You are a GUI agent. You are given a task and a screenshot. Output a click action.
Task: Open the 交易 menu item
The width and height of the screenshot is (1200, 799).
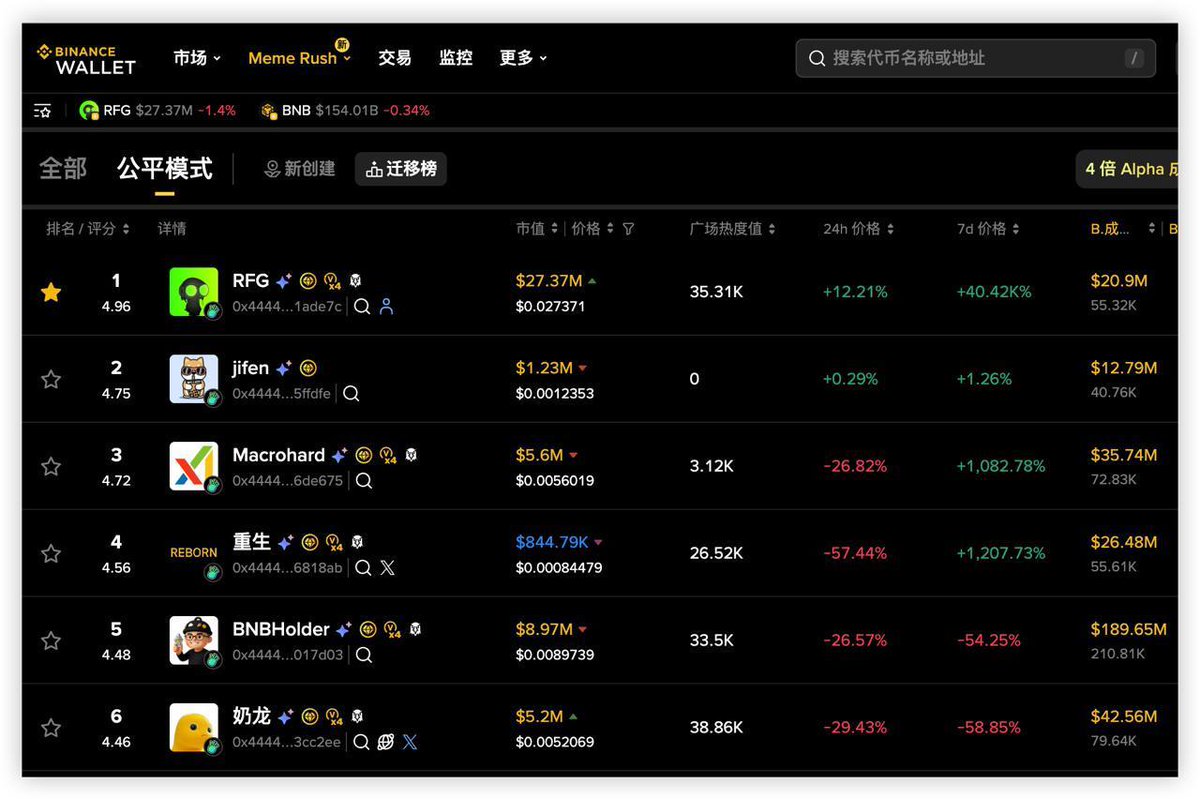tap(395, 58)
